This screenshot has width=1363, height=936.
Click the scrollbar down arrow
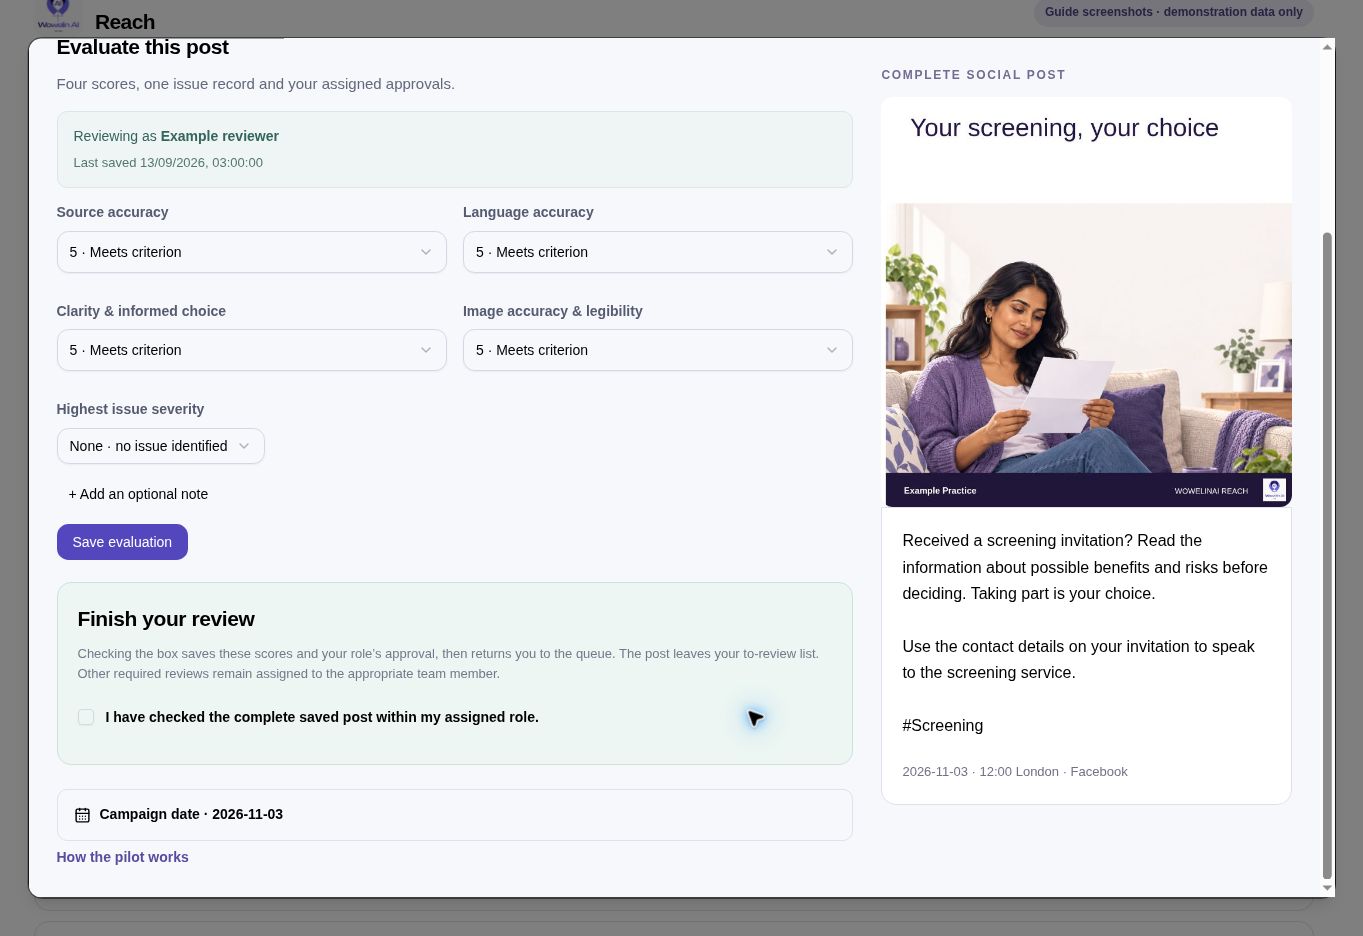1327,887
